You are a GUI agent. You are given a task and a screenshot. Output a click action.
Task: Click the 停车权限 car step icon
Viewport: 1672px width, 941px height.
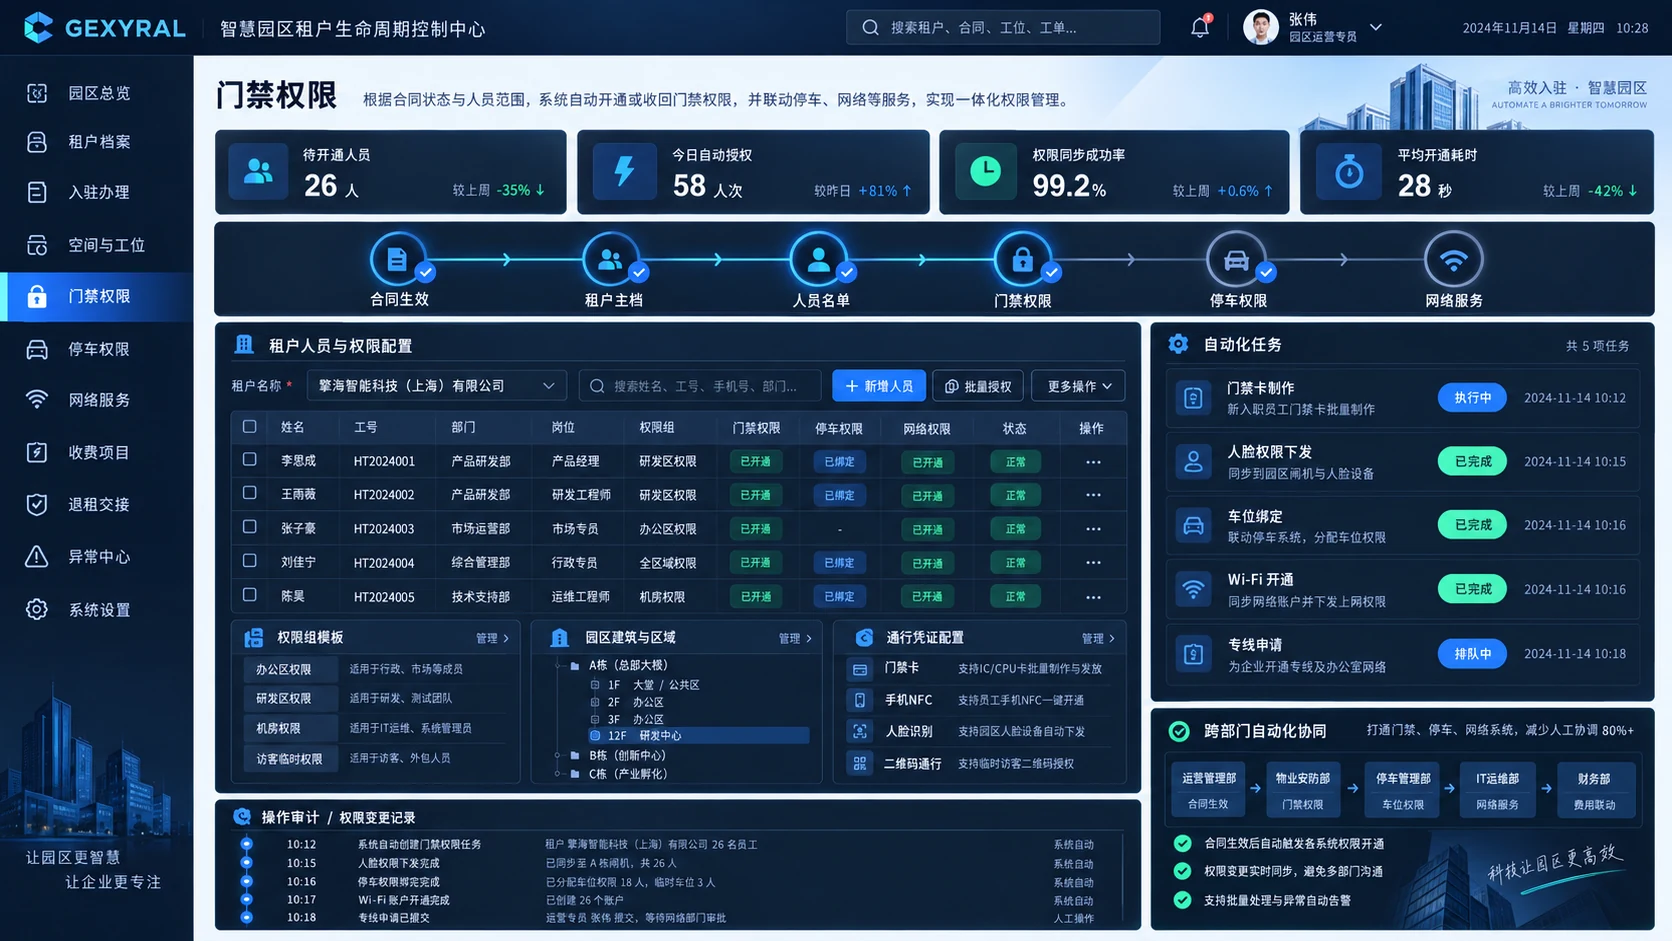(x=1236, y=259)
